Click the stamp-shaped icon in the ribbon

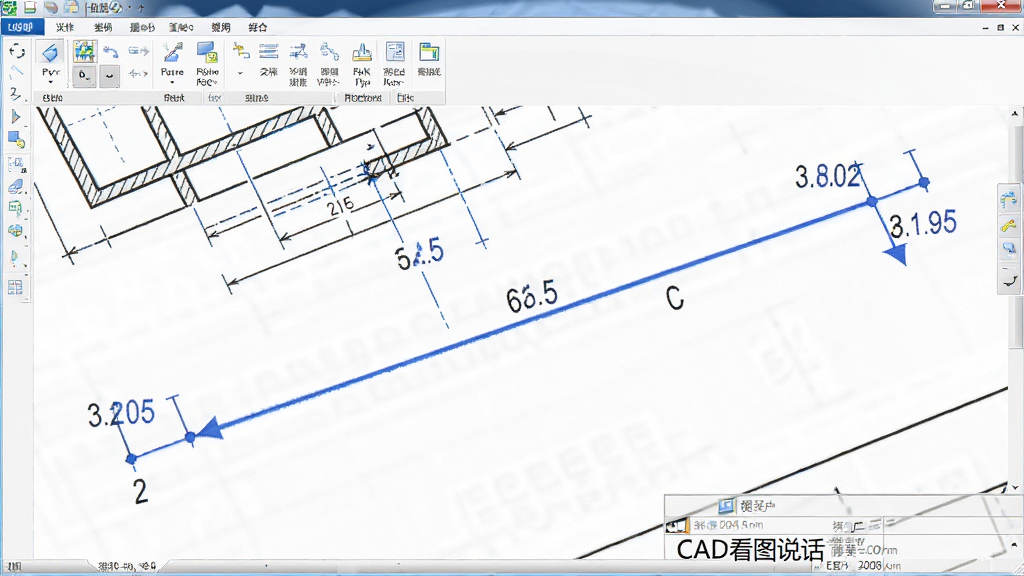point(362,53)
